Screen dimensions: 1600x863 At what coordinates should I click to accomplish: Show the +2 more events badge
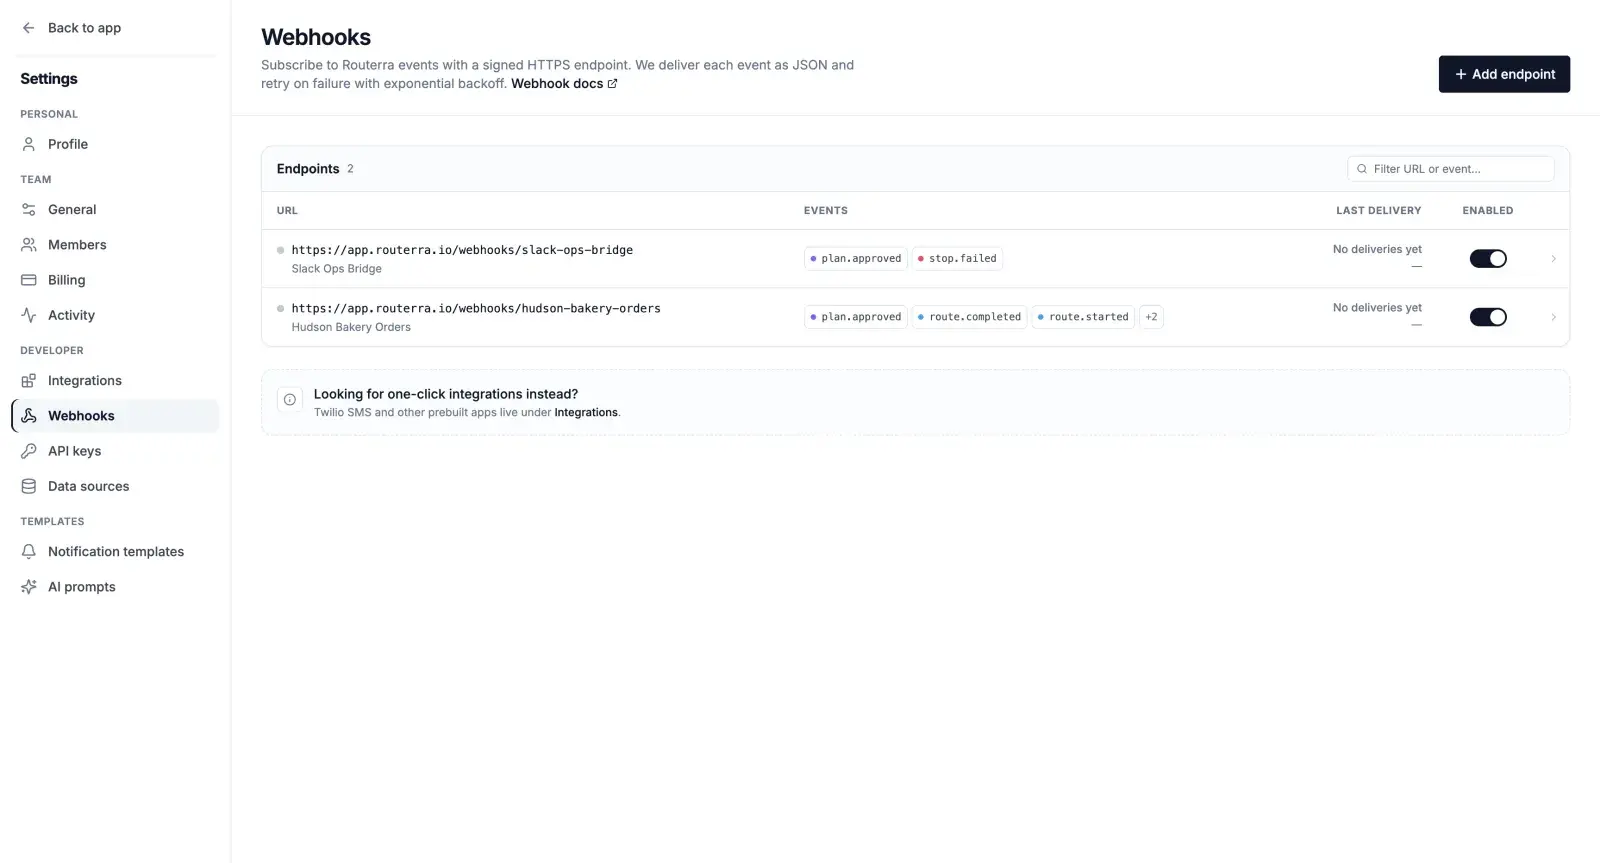[x=1151, y=317]
